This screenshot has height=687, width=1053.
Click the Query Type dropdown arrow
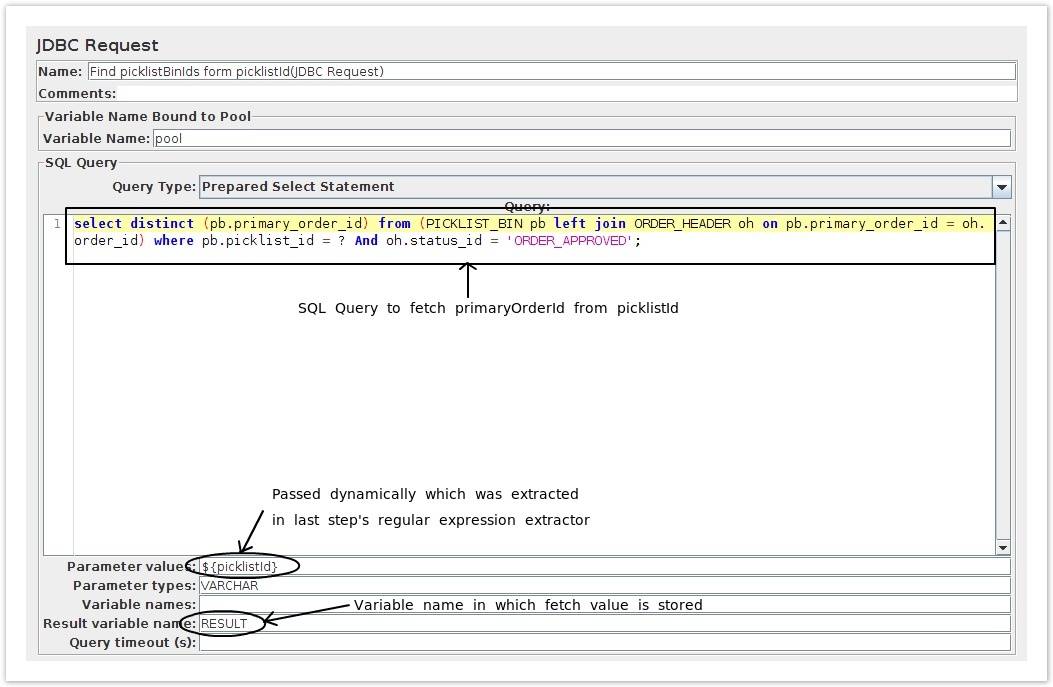point(1001,187)
